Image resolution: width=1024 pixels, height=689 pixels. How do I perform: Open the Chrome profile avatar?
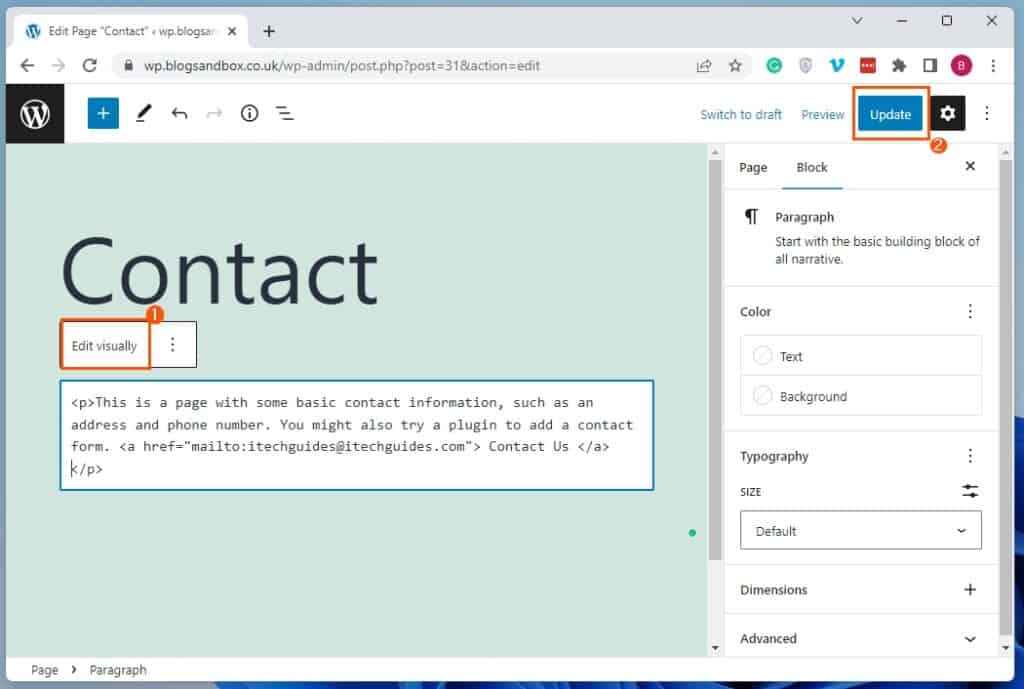pos(961,65)
